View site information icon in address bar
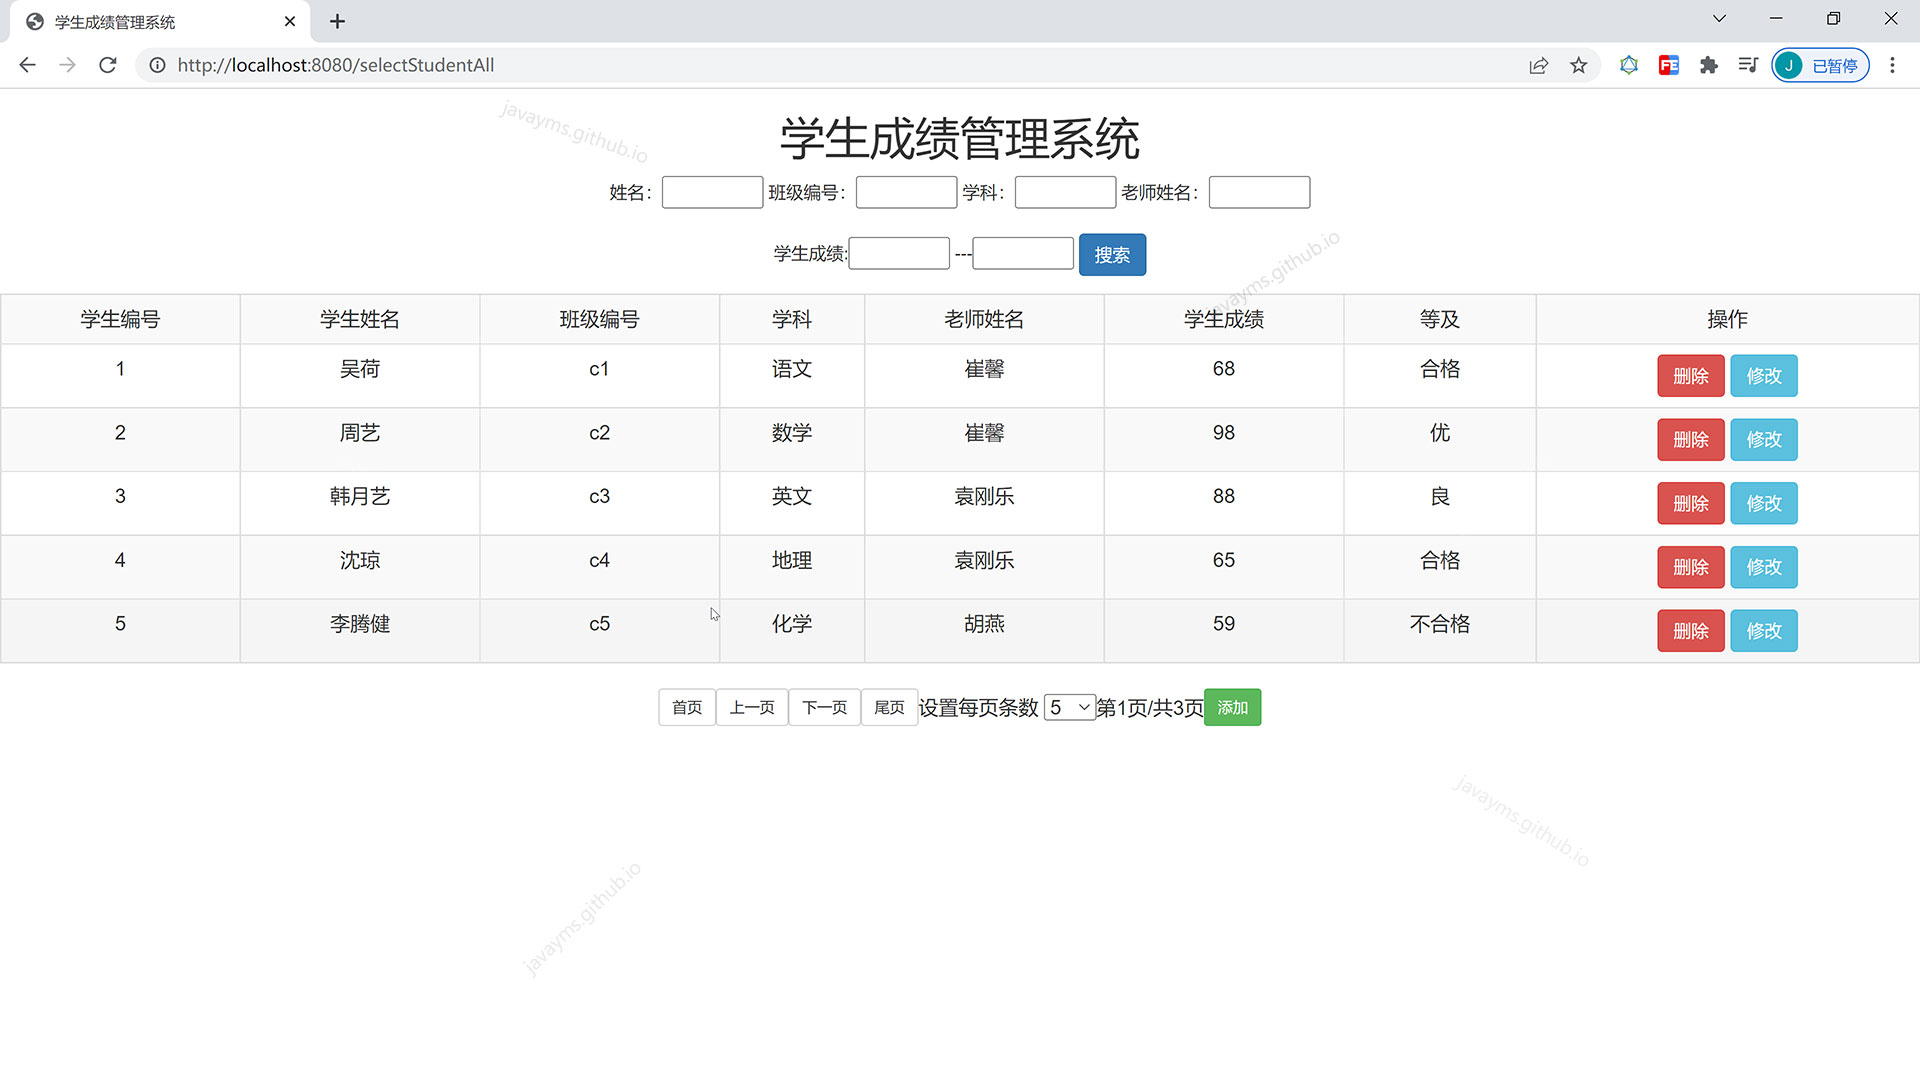Viewport: 1920px width, 1080px height. pos(158,65)
